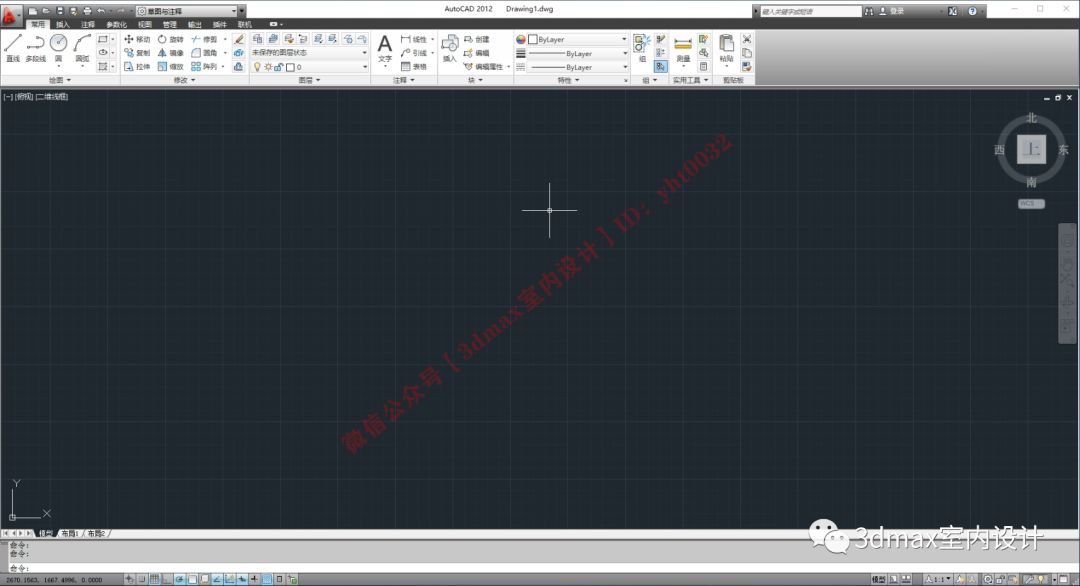Screen dimensions: 1080x586
Task: Click the Erase icon in modify panel
Action: (x=238, y=39)
